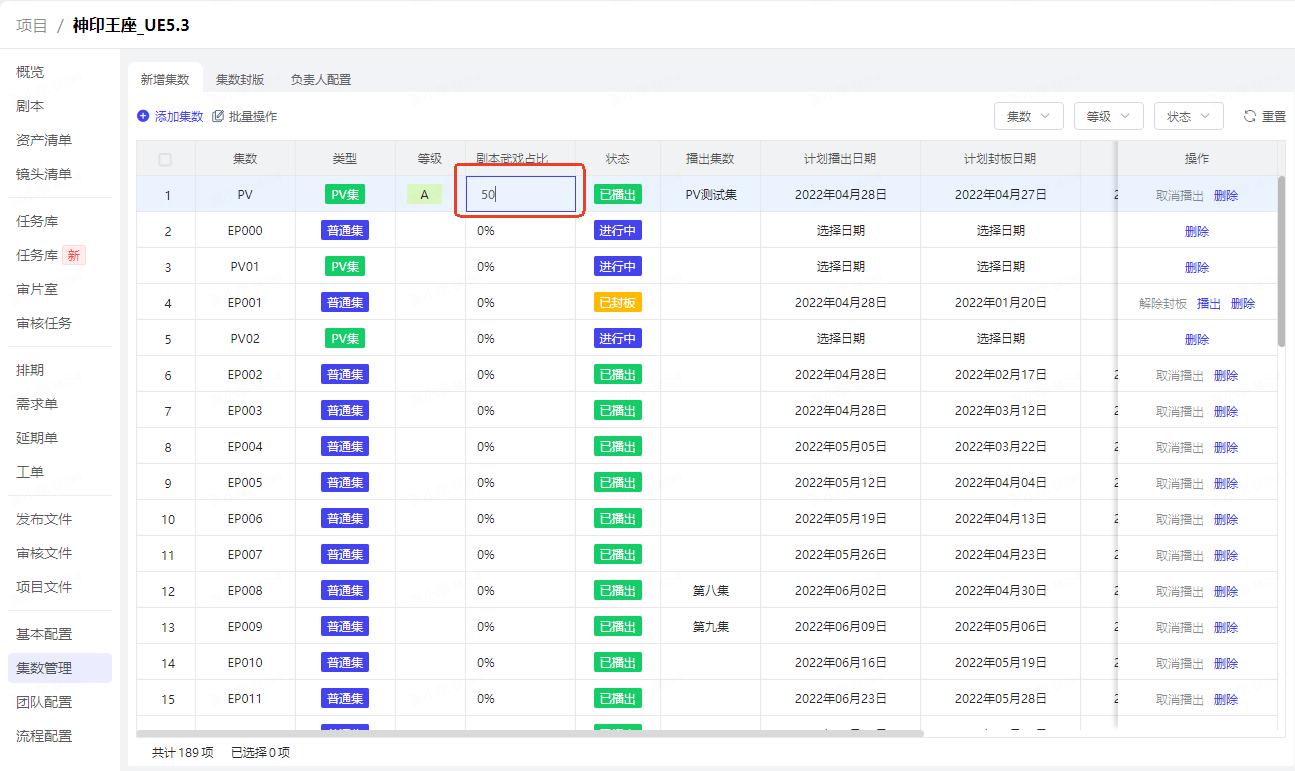This screenshot has width=1295, height=771.
Task: Open 需求单 in the sidebar
Action: [x=37, y=404]
